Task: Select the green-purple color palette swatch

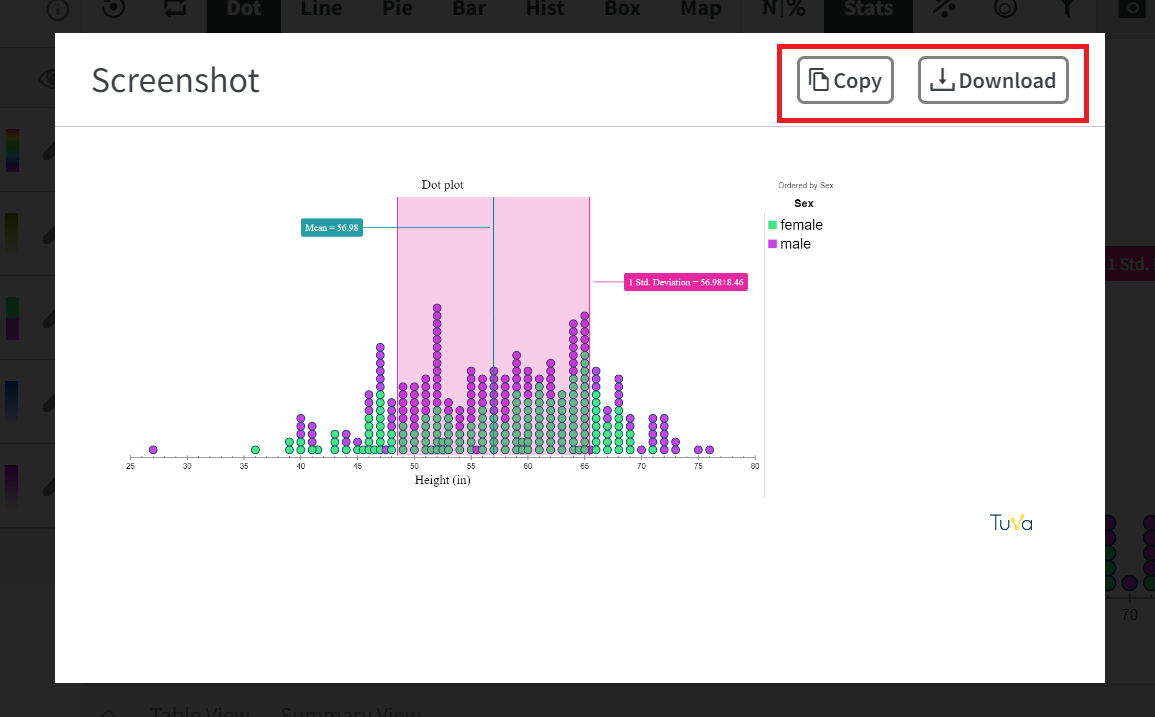Action: 13,318
